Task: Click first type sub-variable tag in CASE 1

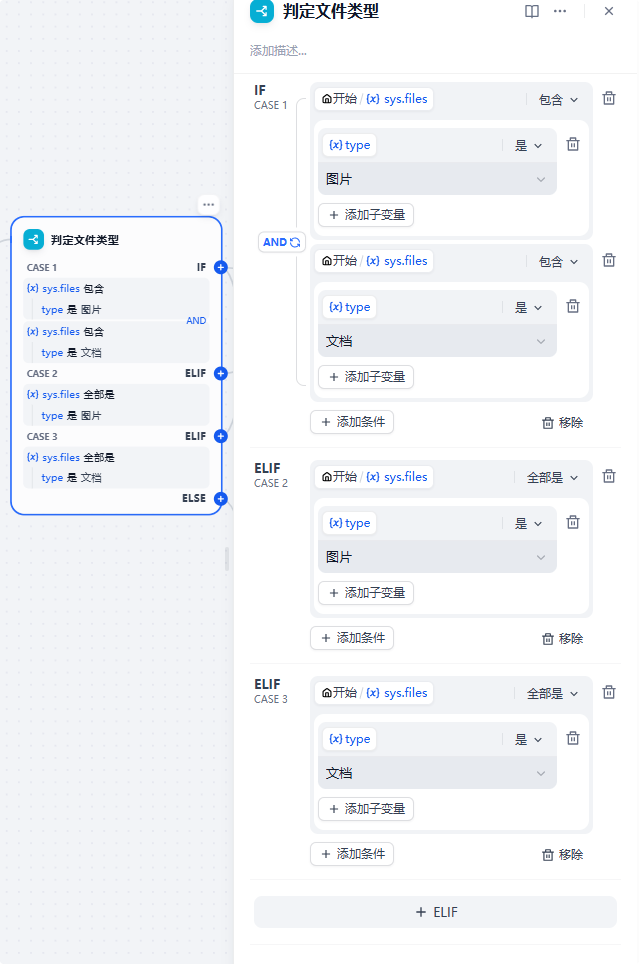Action: (x=349, y=145)
